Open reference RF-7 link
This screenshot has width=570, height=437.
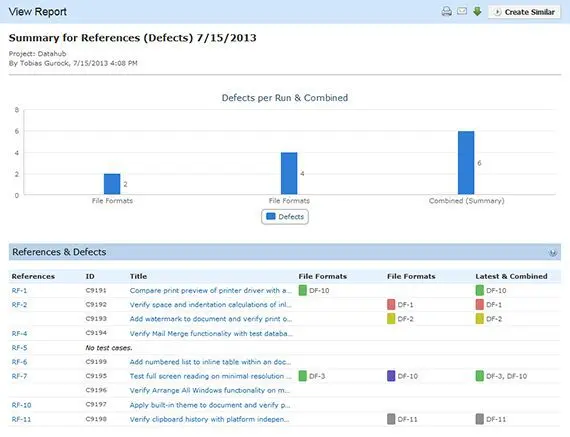pos(19,376)
